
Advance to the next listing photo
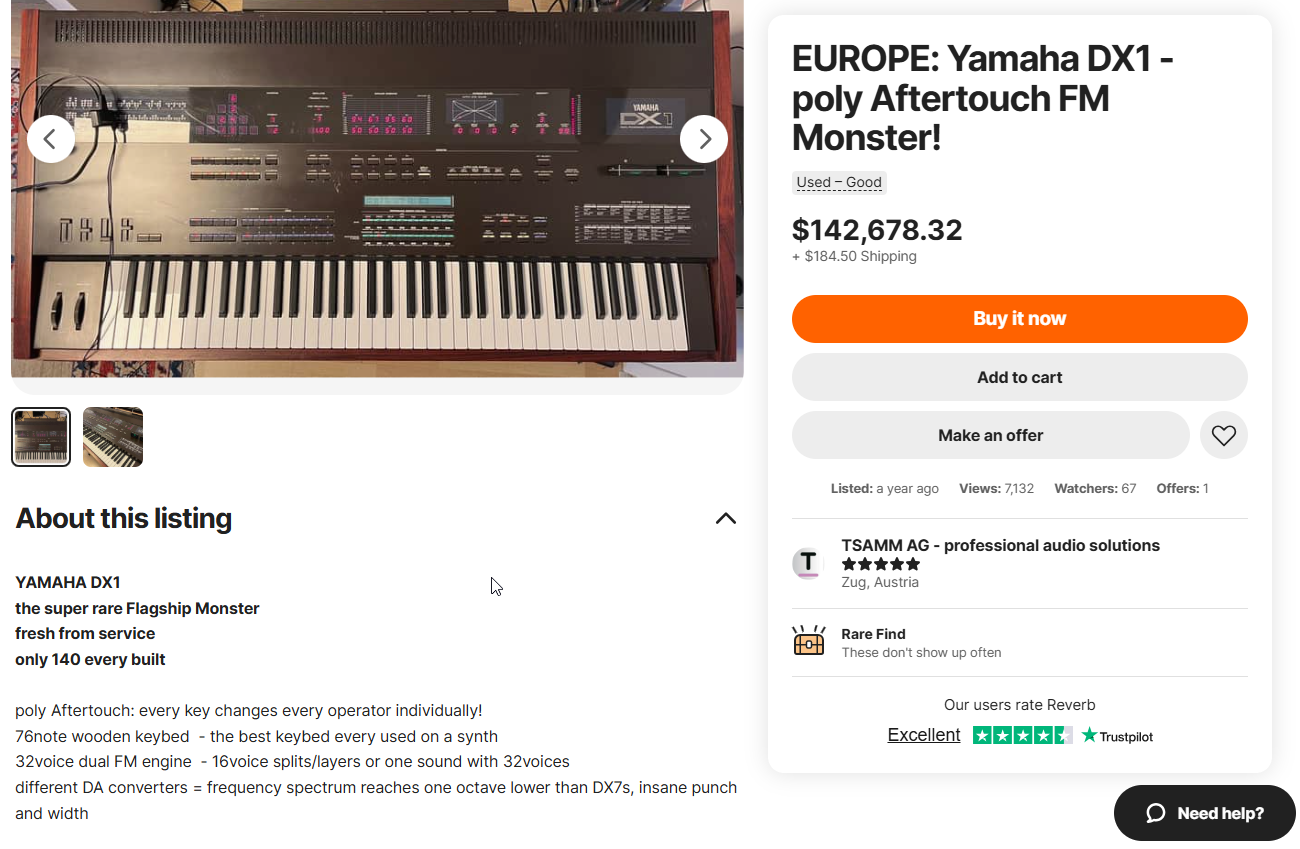(704, 139)
